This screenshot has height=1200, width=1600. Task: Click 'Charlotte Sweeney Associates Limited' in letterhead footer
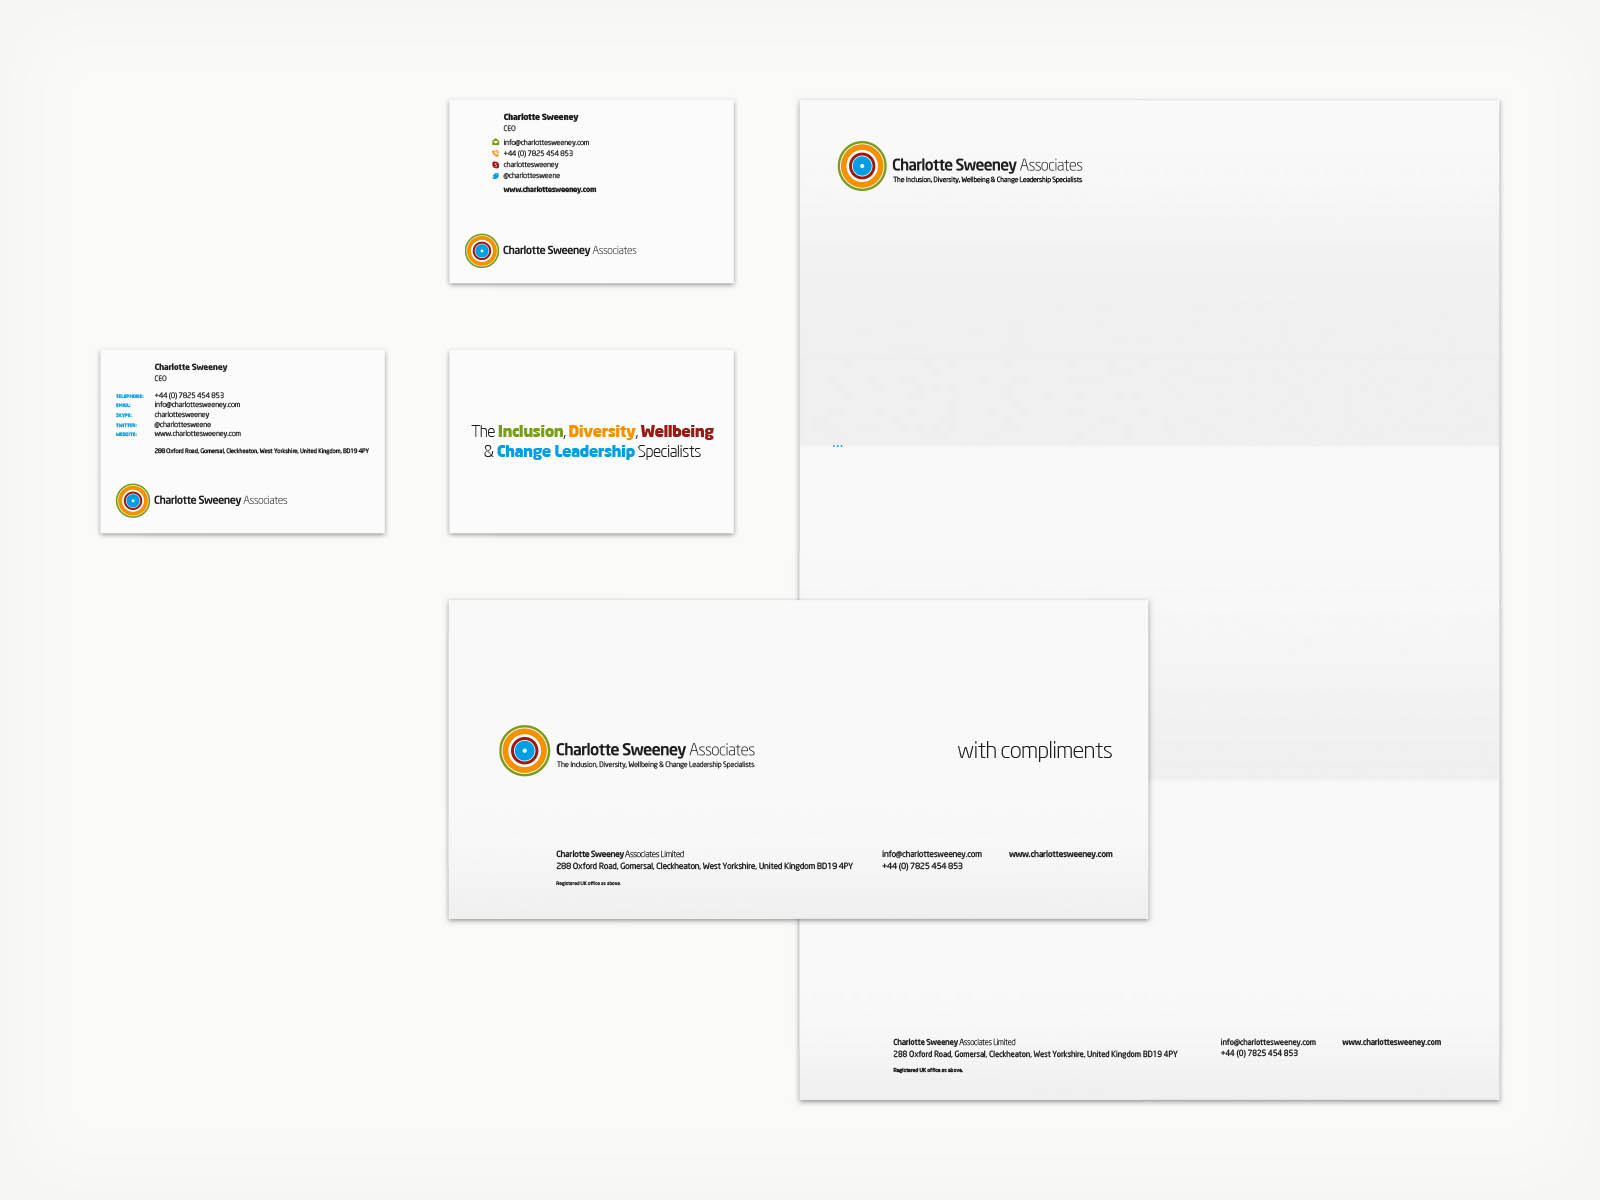954,1043
